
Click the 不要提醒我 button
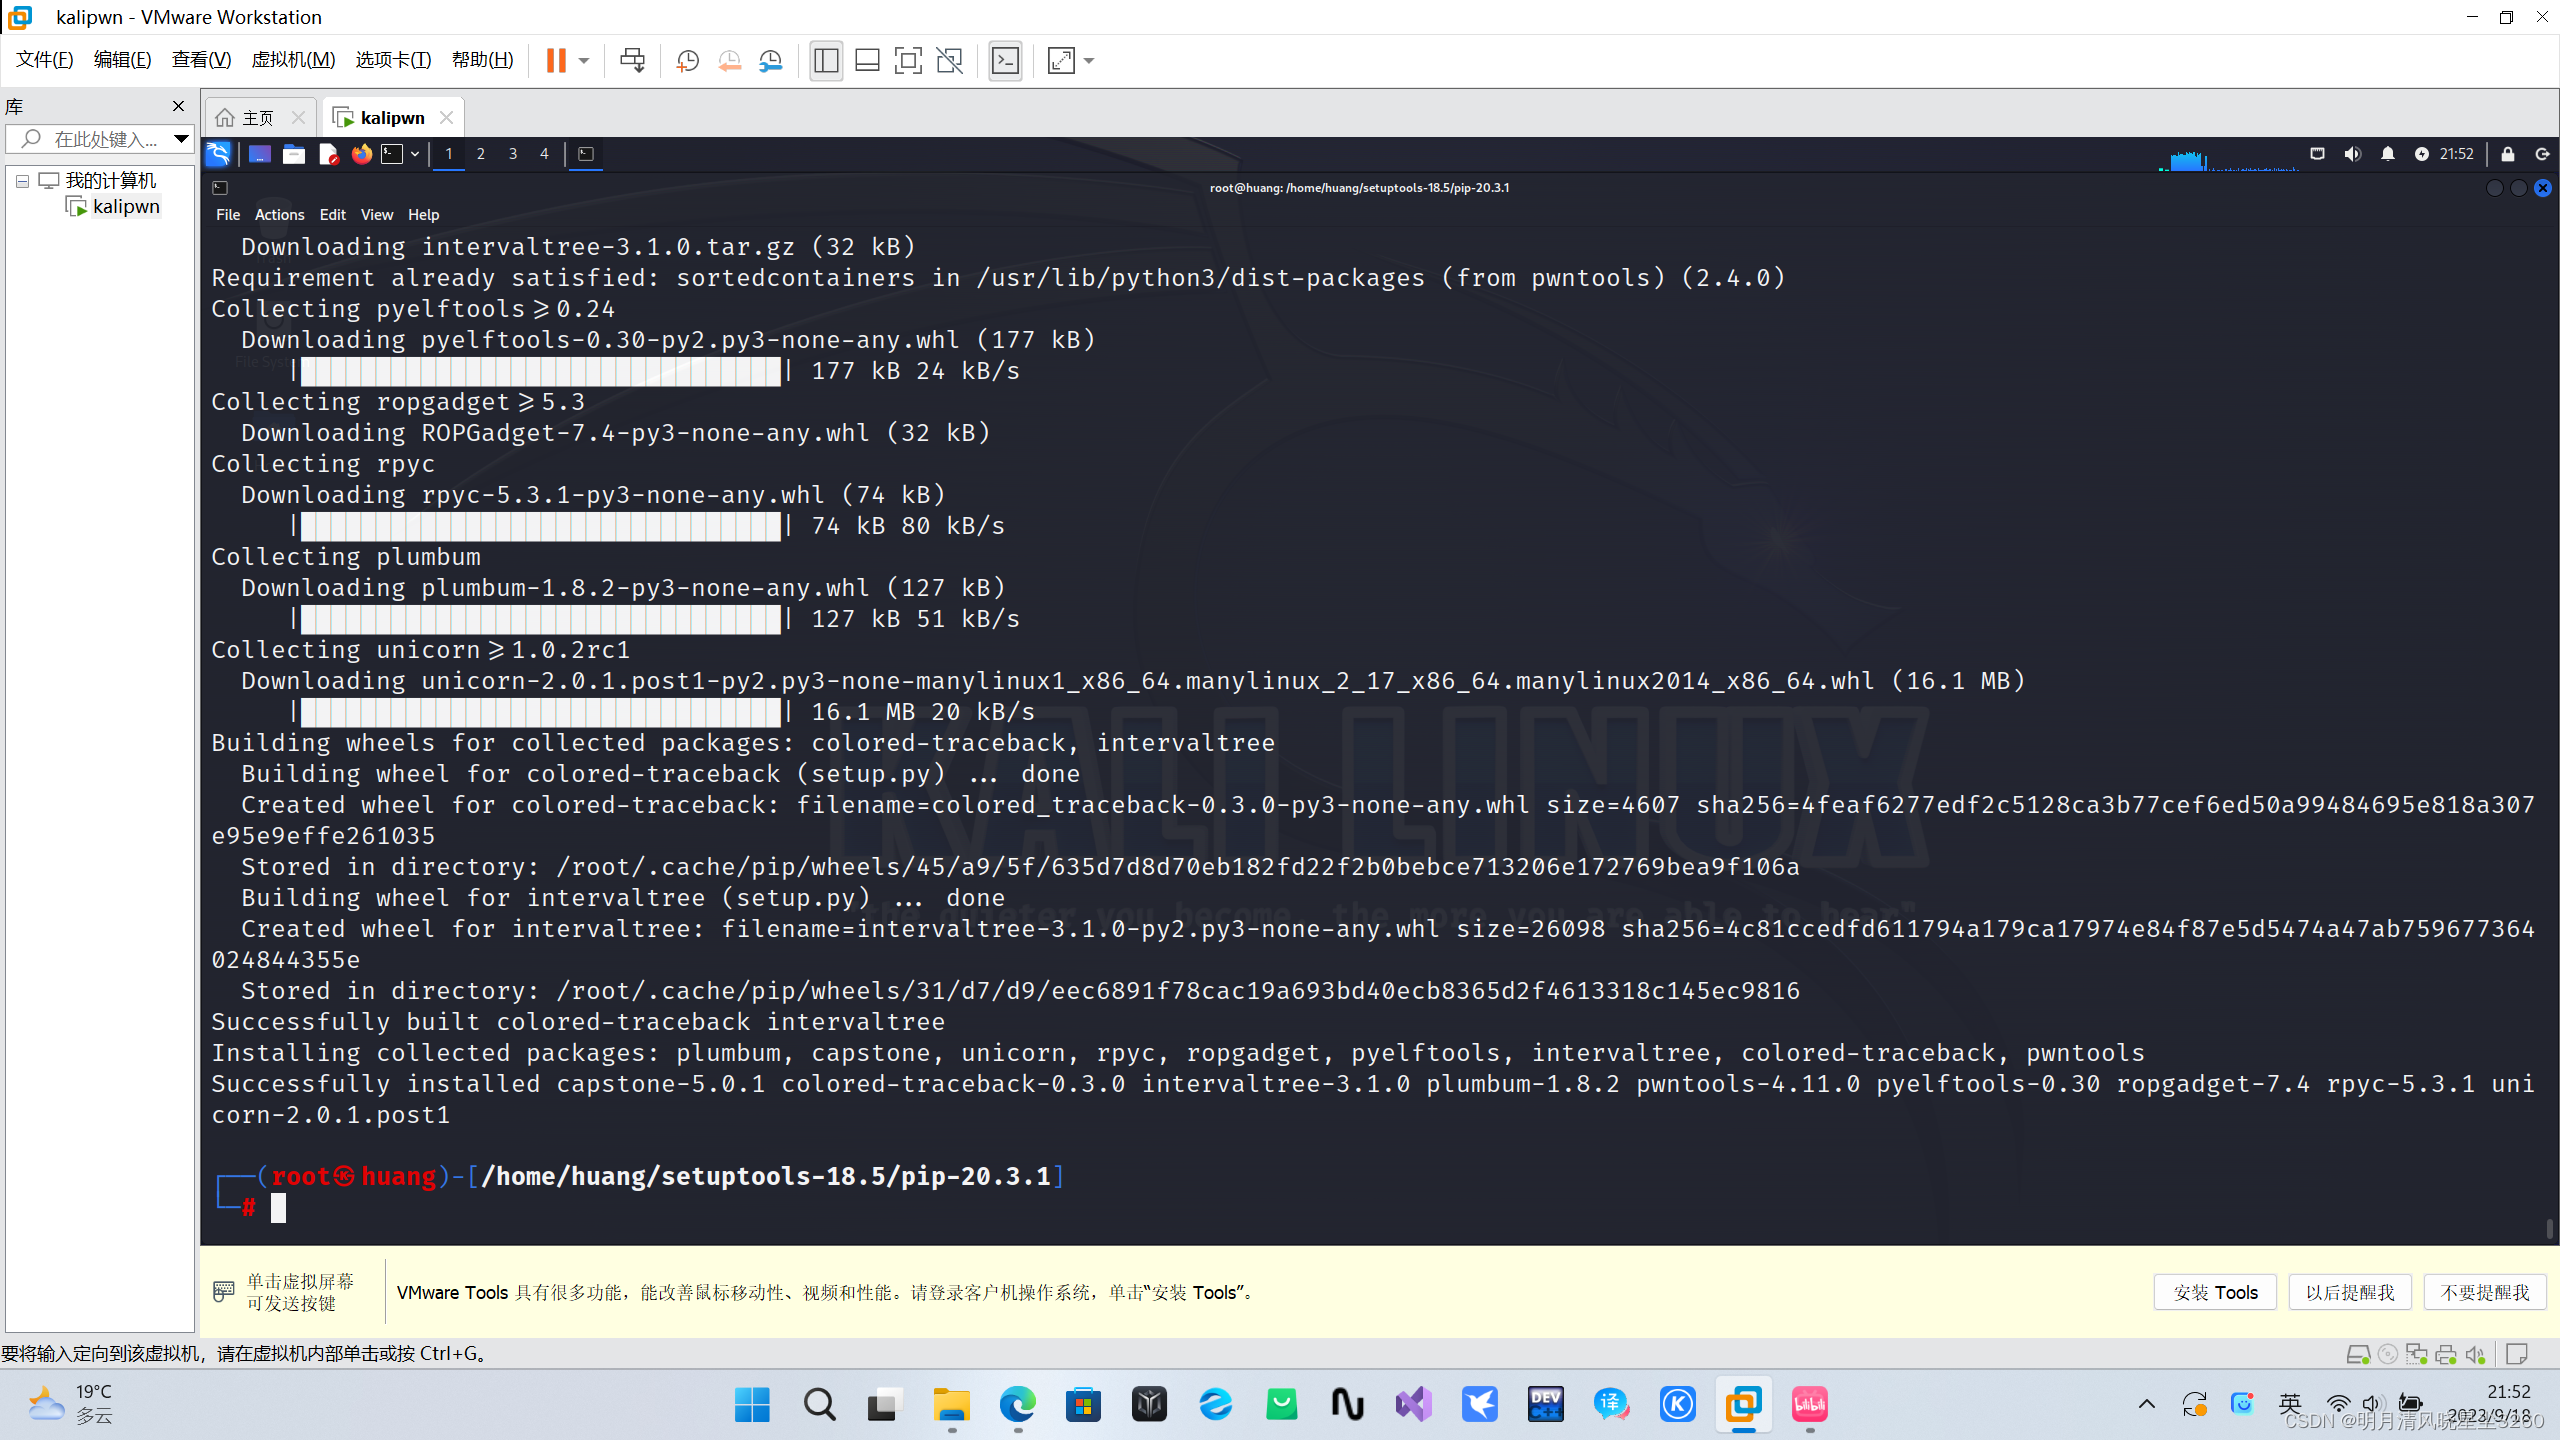(x=2487, y=1292)
